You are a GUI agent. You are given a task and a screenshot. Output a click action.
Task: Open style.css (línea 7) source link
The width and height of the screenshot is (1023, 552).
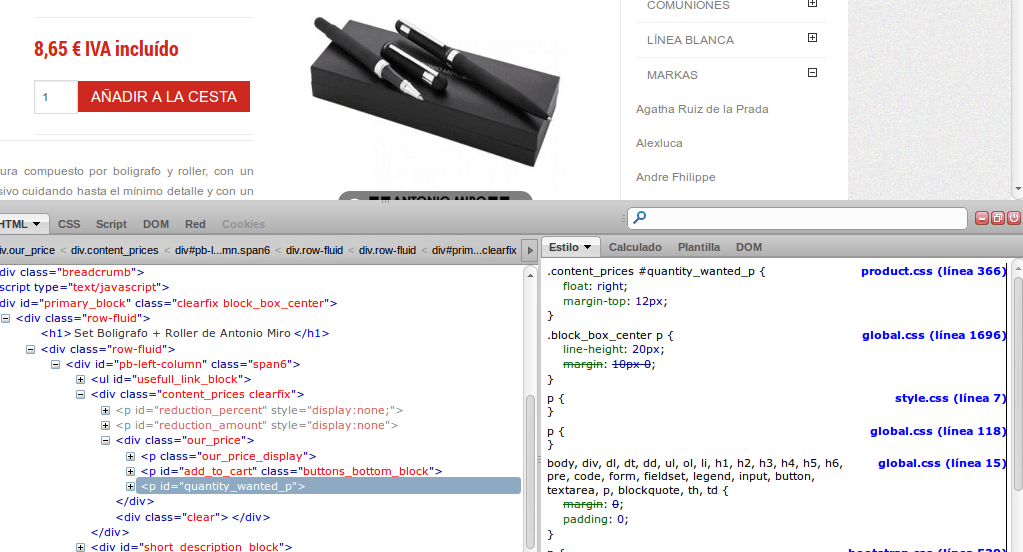pyautogui.click(x=950, y=398)
